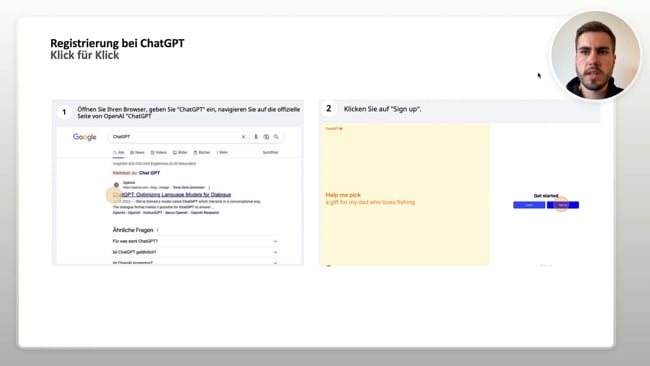Click the blue Log in button under Get started
The height and width of the screenshot is (366, 650).
coord(529,205)
